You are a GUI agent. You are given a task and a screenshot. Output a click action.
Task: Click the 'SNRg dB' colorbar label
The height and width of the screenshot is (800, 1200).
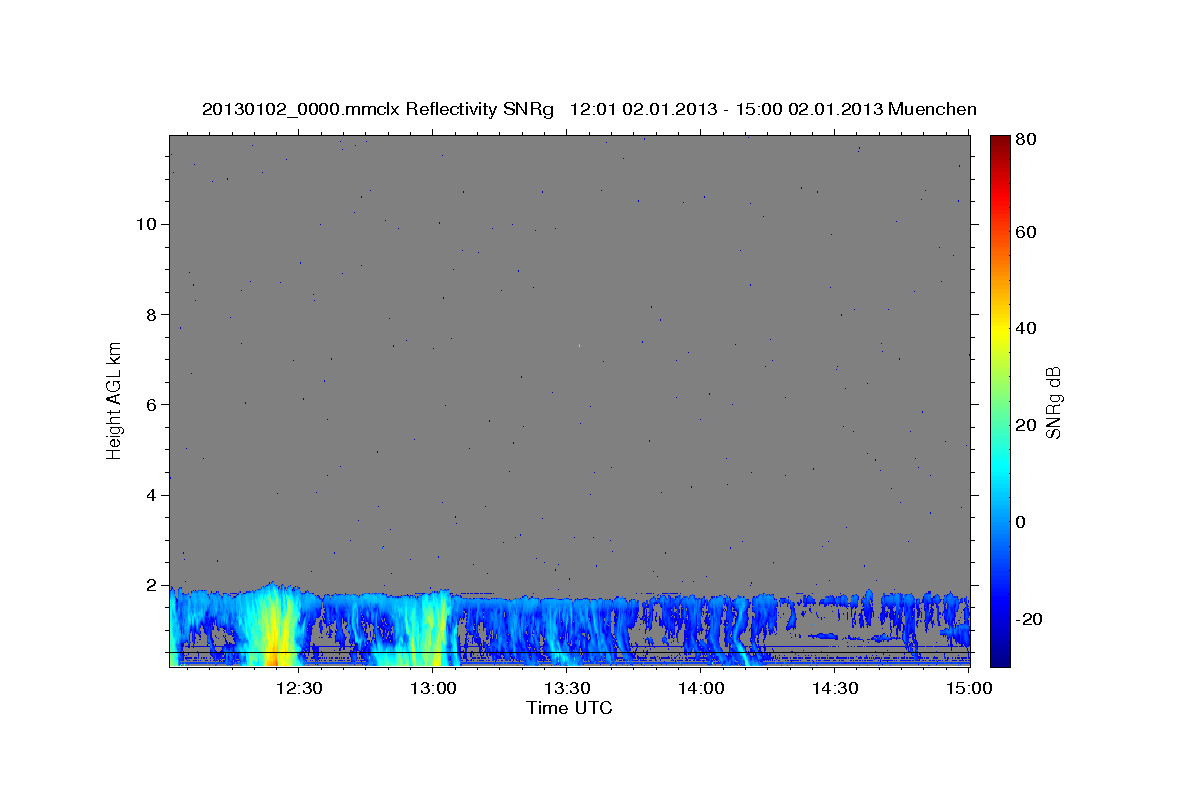pos(1053,401)
